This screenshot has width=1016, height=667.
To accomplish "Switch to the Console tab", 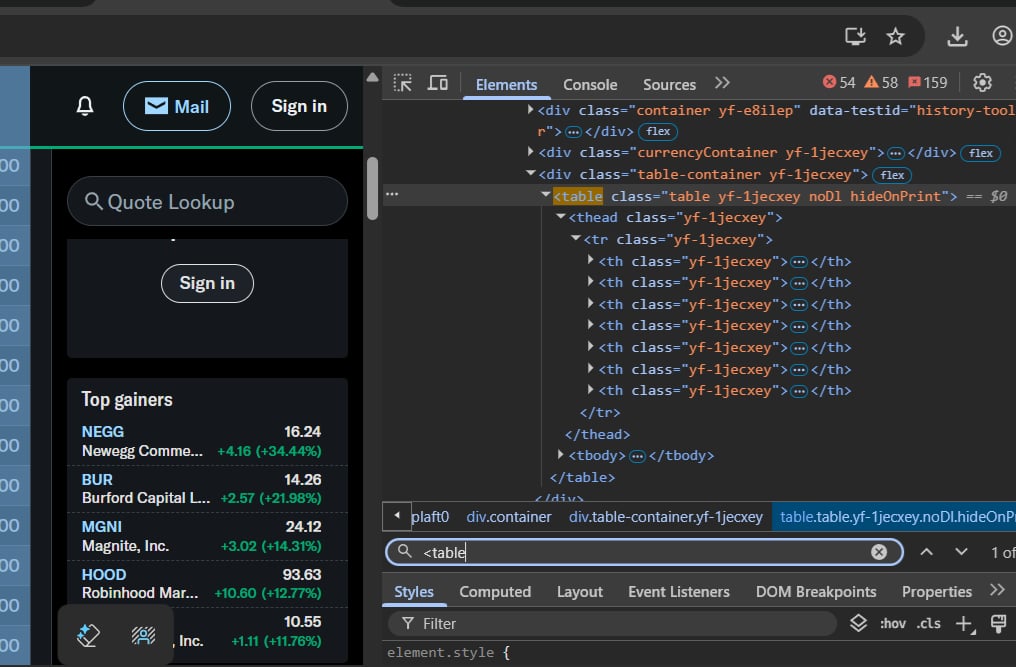I will tap(590, 85).
